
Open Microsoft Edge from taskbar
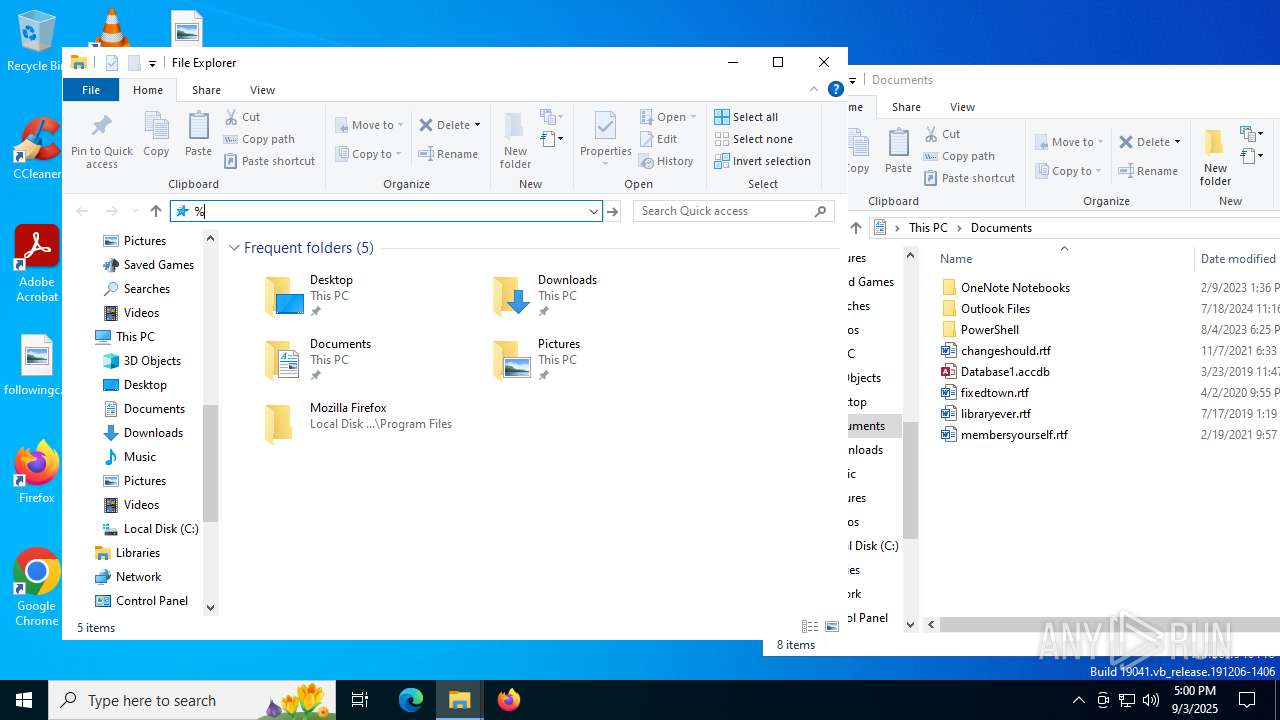pyautogui.click(x=411, y=700)
